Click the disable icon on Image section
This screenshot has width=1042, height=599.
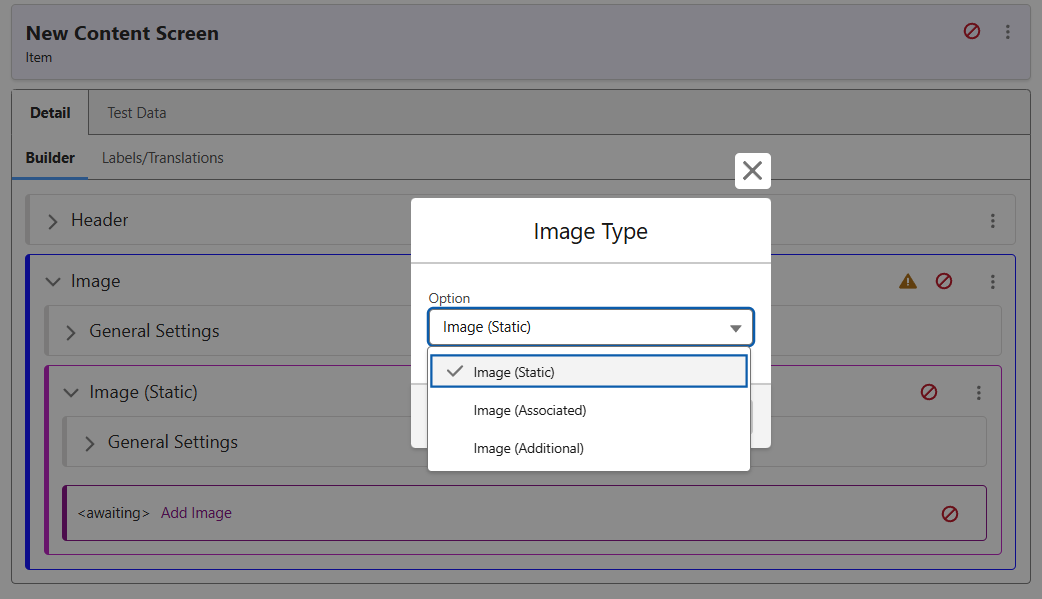point(943,282)
